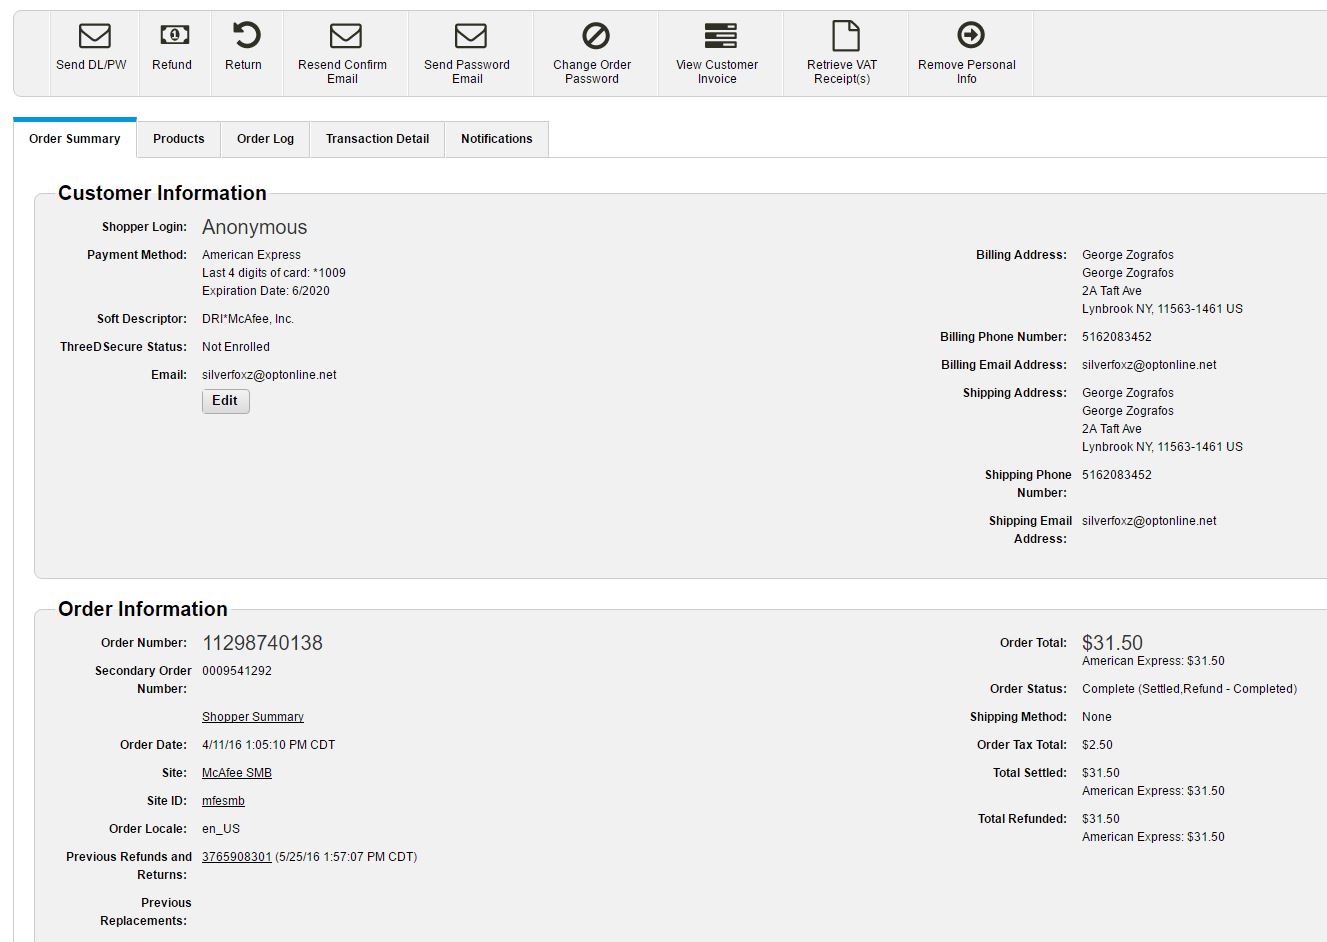Click the billing phone number 5162083452
Image resolution: width=1327 pixels, height=942 pixels.
[x=1117, y=337]
